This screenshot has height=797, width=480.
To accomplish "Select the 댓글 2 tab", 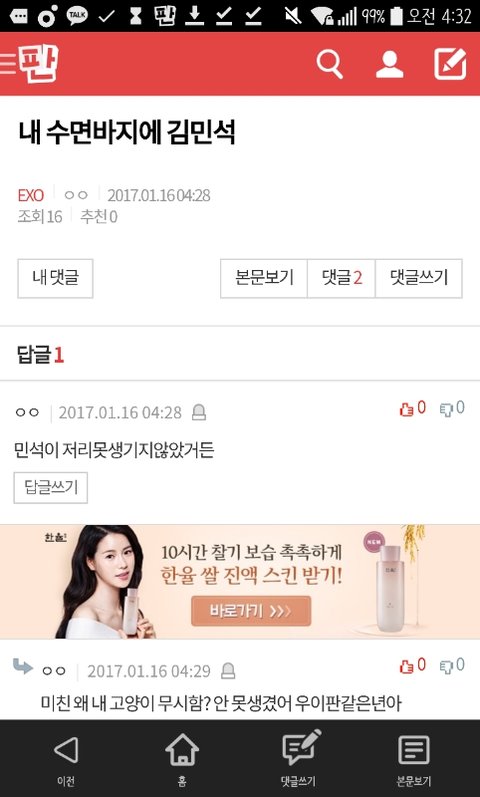I will [341, 278].
